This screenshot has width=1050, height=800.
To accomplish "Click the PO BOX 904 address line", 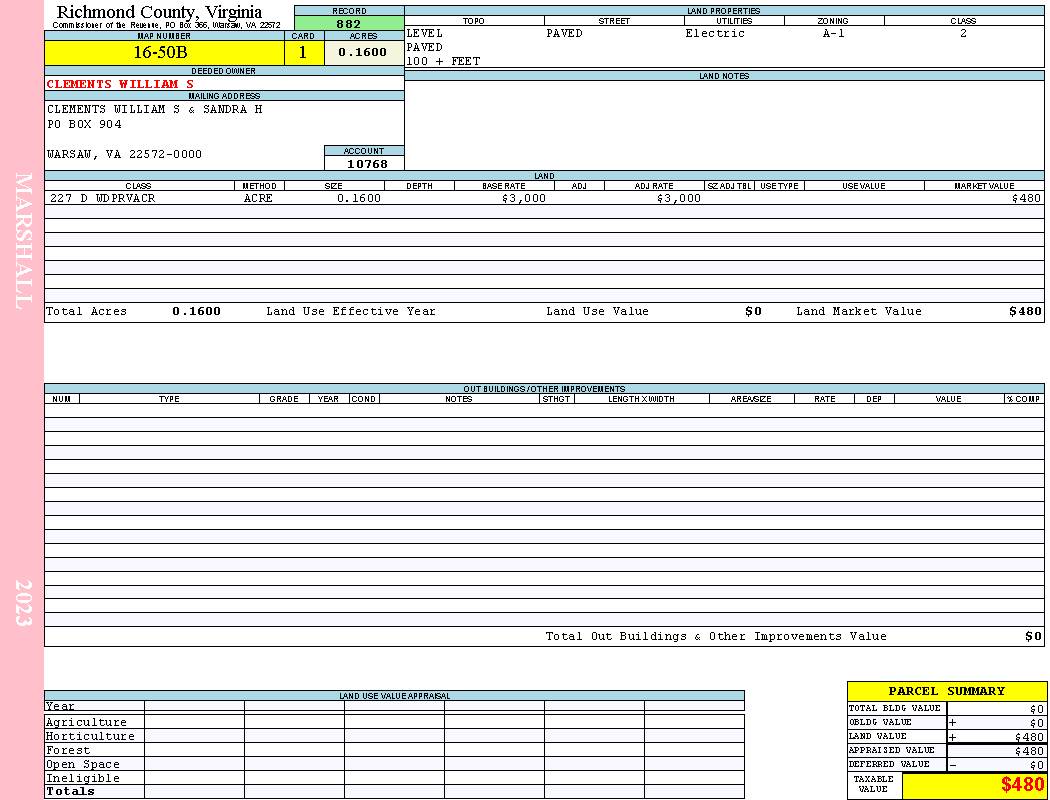I will point(84,125).
